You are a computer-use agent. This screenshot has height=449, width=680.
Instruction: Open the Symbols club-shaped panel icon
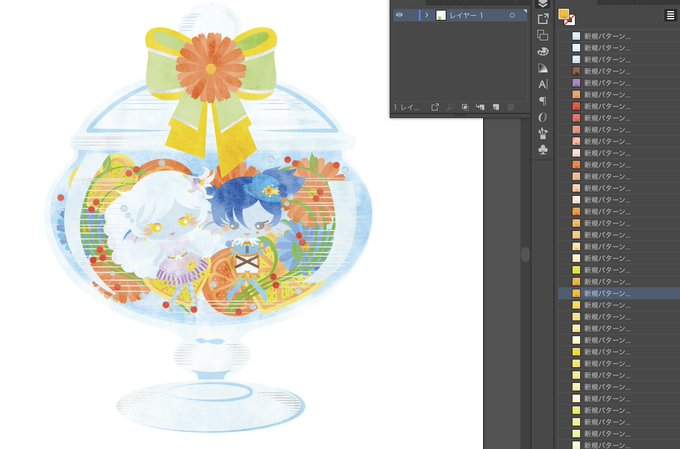[x=543, y=150]
